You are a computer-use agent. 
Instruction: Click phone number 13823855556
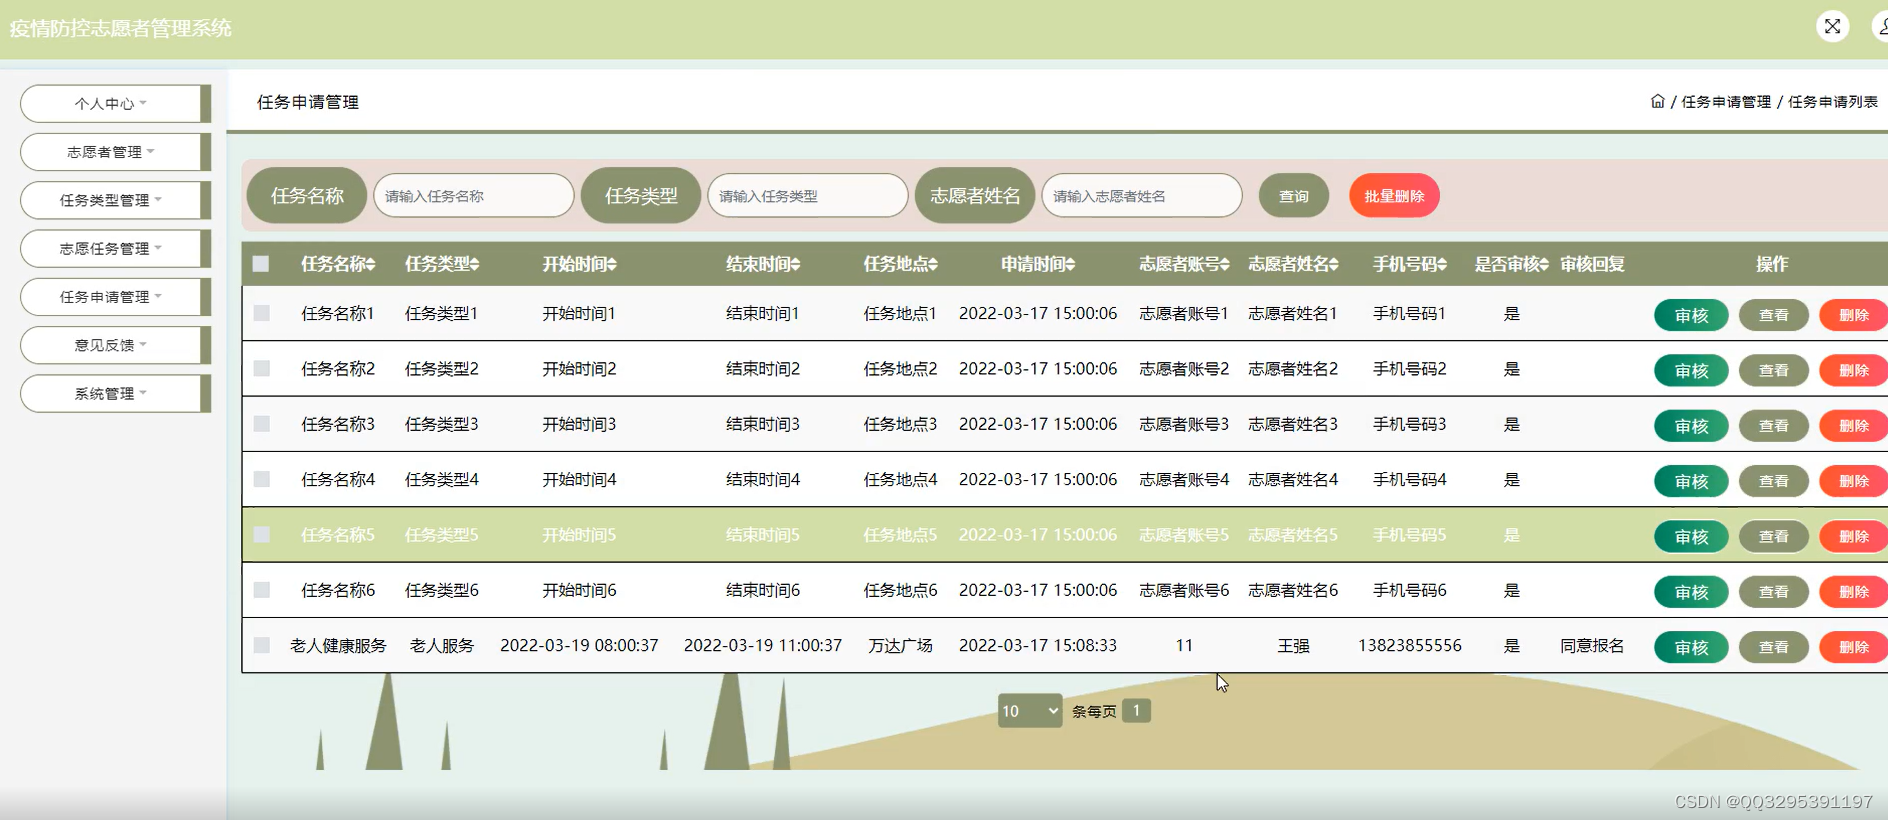click(1410, 645)
